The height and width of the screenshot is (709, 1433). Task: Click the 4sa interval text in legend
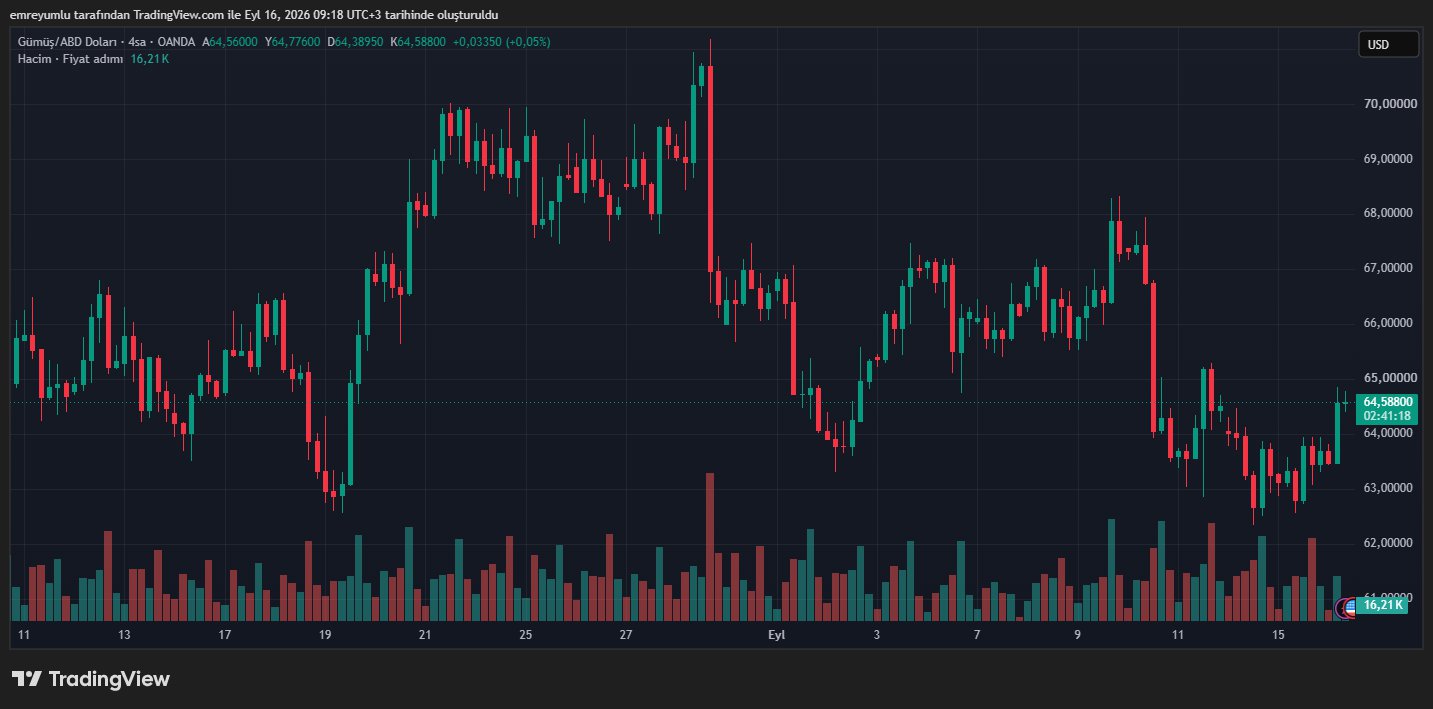click(137, 42)
